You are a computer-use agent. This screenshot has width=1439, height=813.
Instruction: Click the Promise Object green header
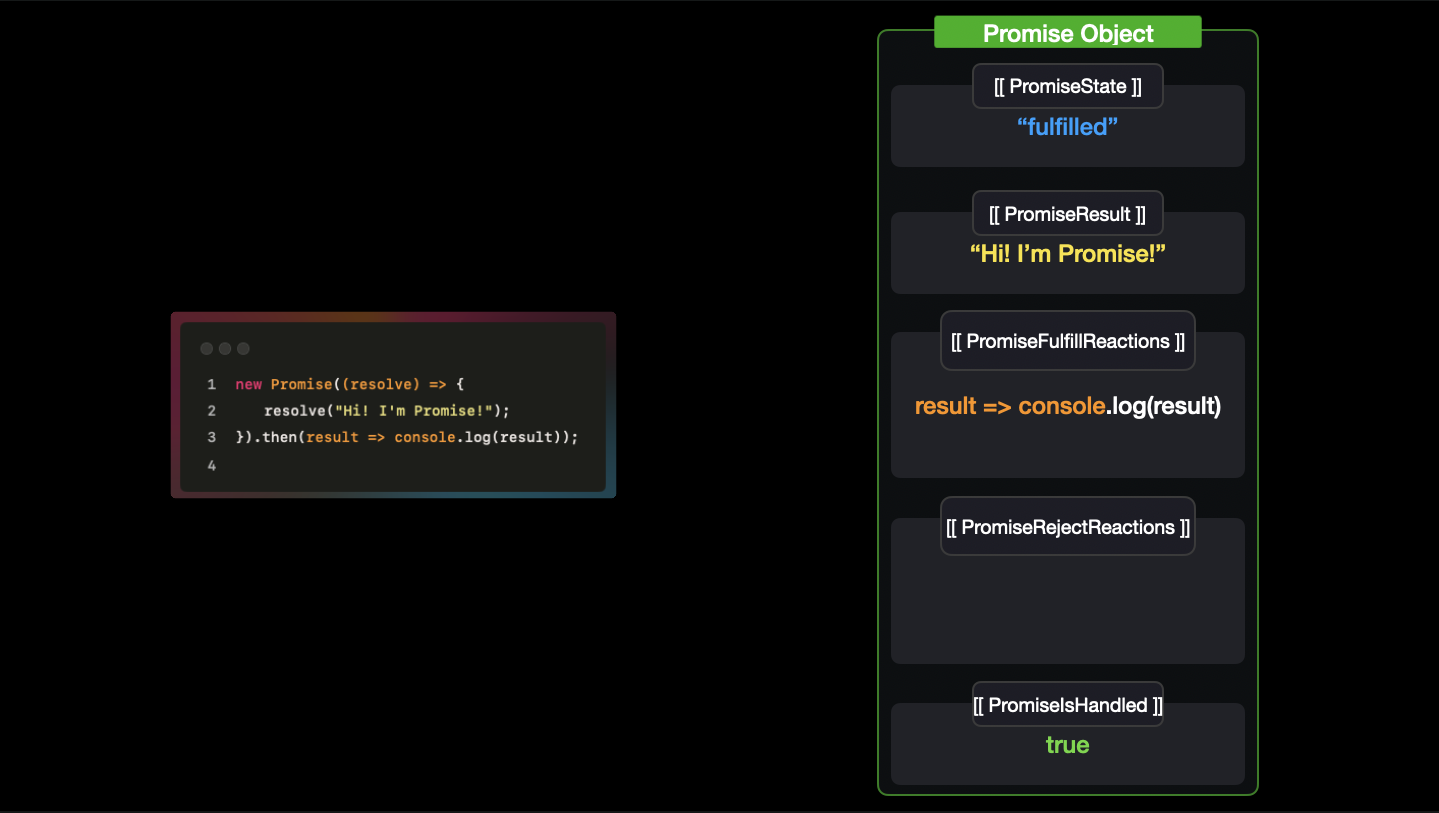point(1067,33)
